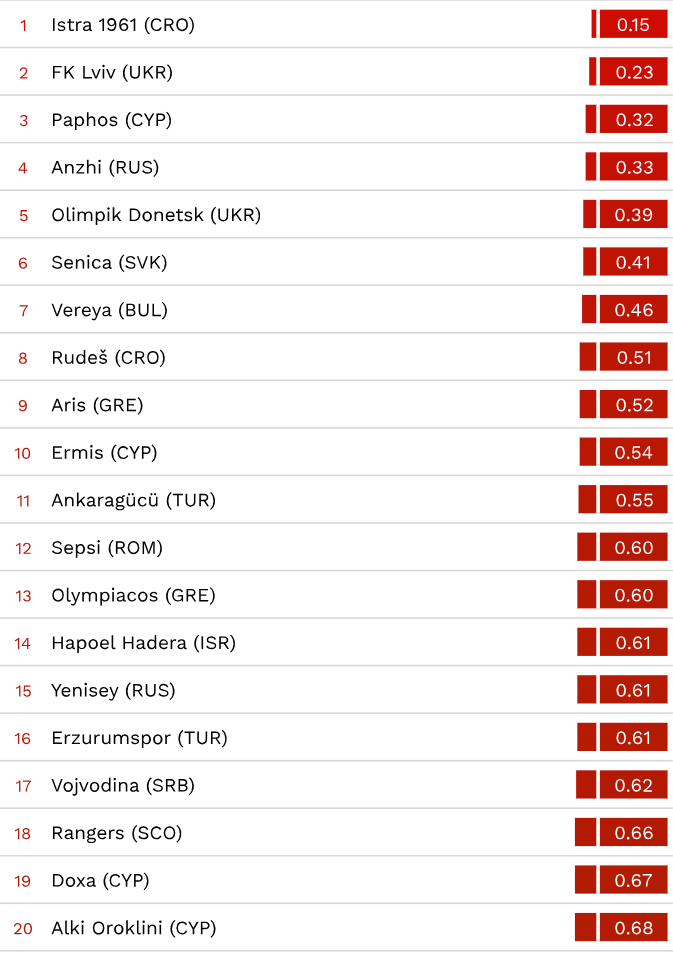Click on Anzhi (RUS) team link
Viewport: 673px width, 953px height.
click(105, 168)
